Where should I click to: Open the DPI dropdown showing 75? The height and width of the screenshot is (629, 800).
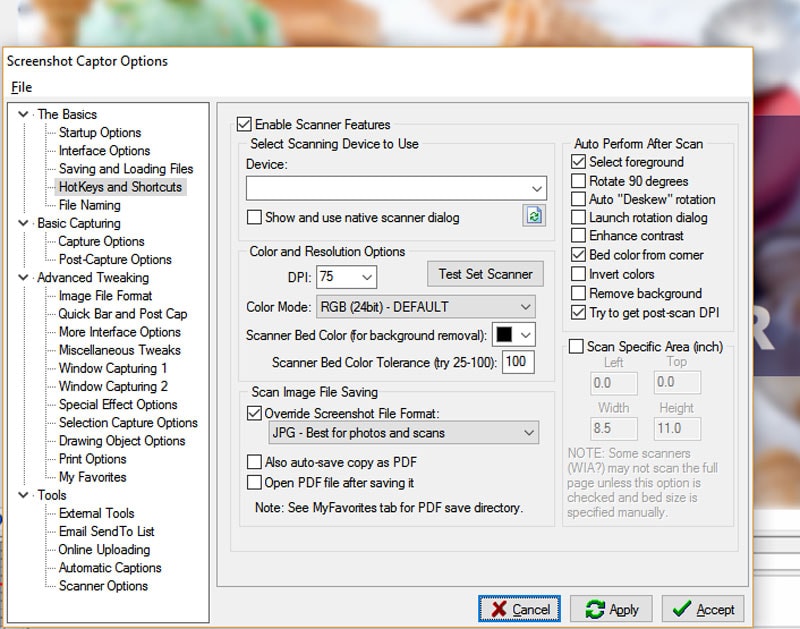point(346,277)
